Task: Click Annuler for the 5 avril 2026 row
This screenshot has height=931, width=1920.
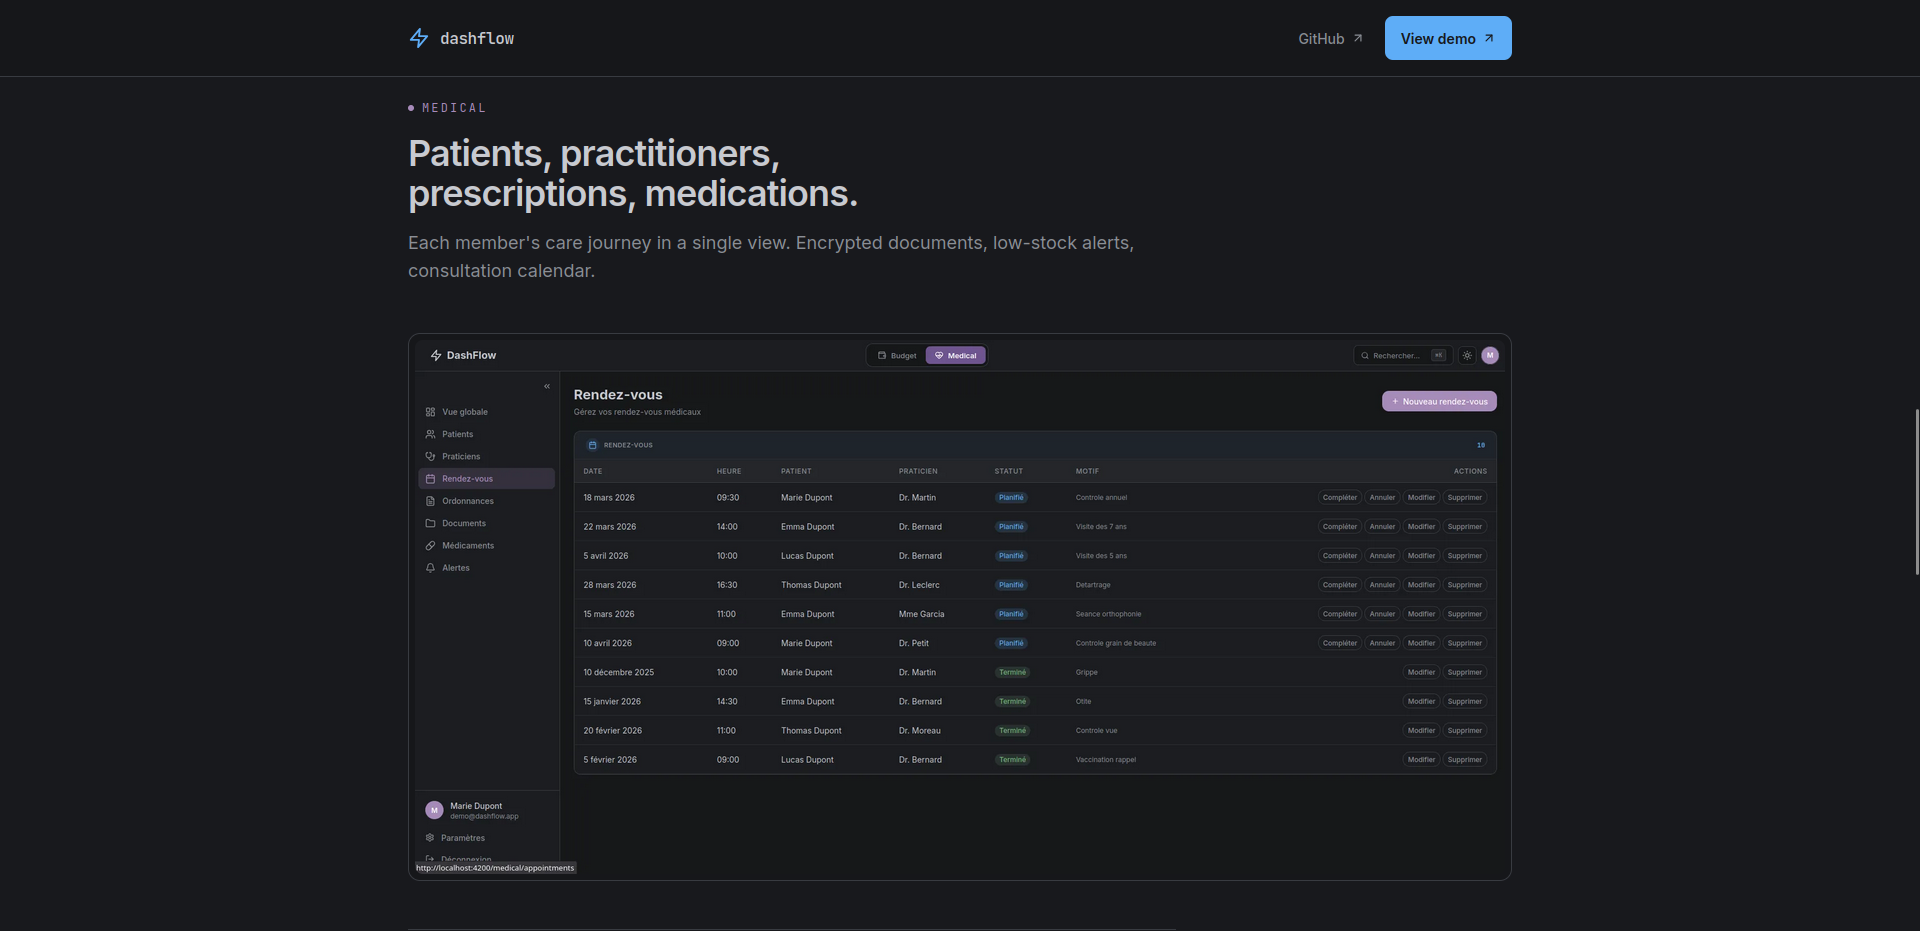Action: [1382, 555]
